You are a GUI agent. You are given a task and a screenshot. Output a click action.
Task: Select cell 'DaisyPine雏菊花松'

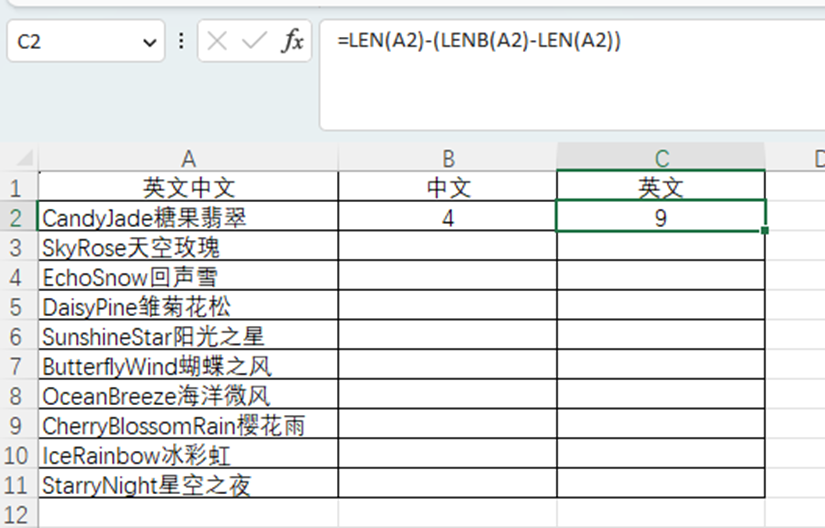(188, 306)
